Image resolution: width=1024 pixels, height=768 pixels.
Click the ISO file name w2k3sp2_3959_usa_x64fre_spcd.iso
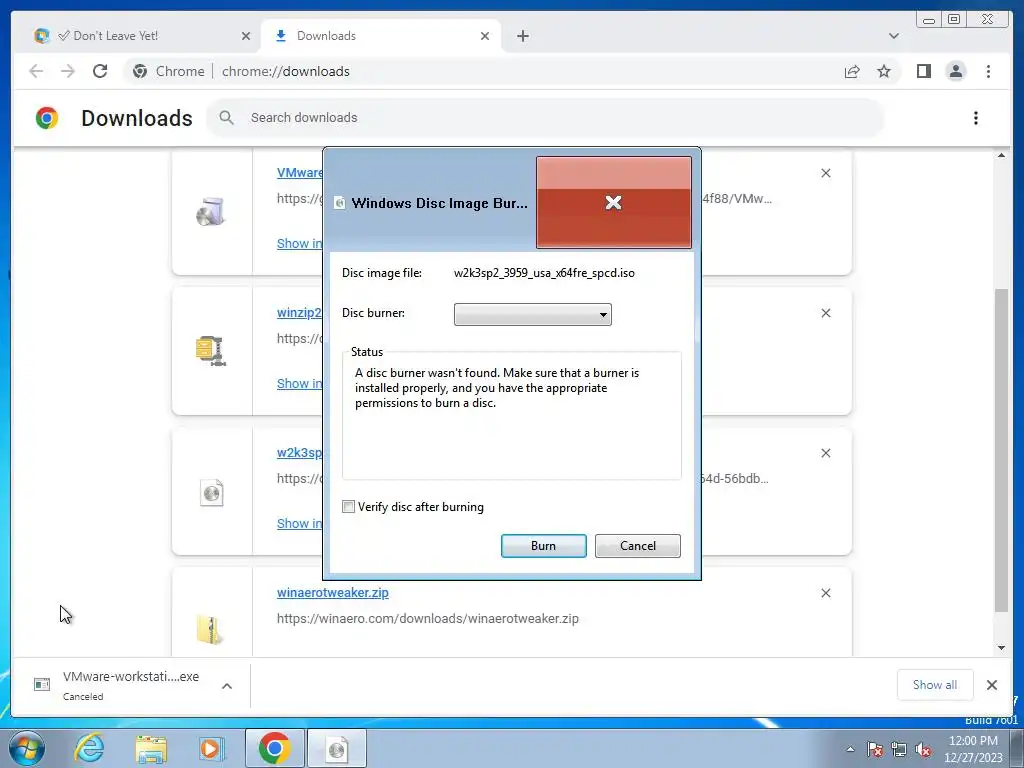[x=544, y=273]
